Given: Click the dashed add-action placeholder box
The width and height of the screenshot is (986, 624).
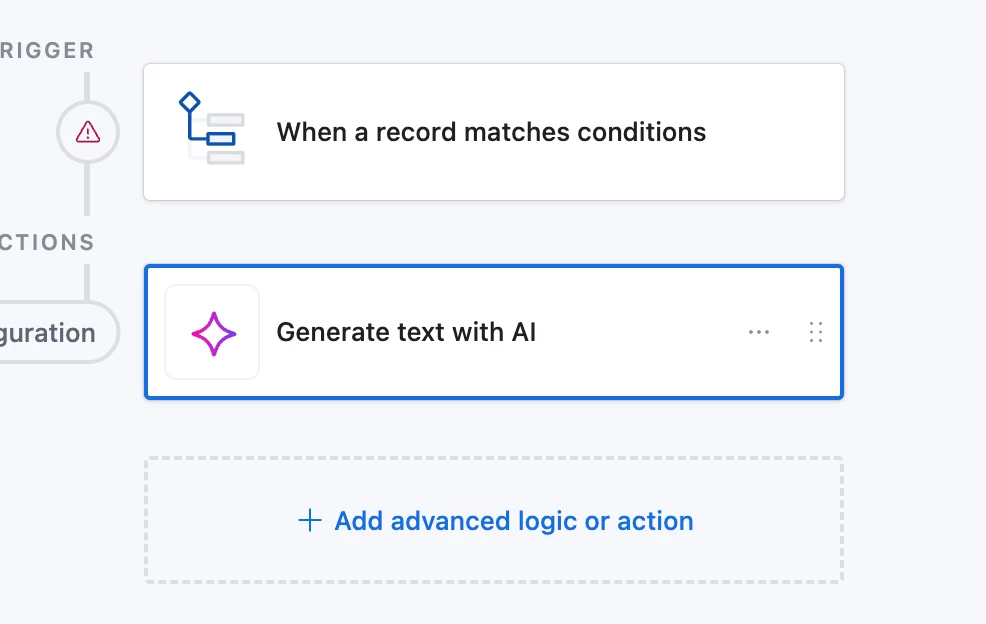Looking at the screenshot, I should (494, 520).
